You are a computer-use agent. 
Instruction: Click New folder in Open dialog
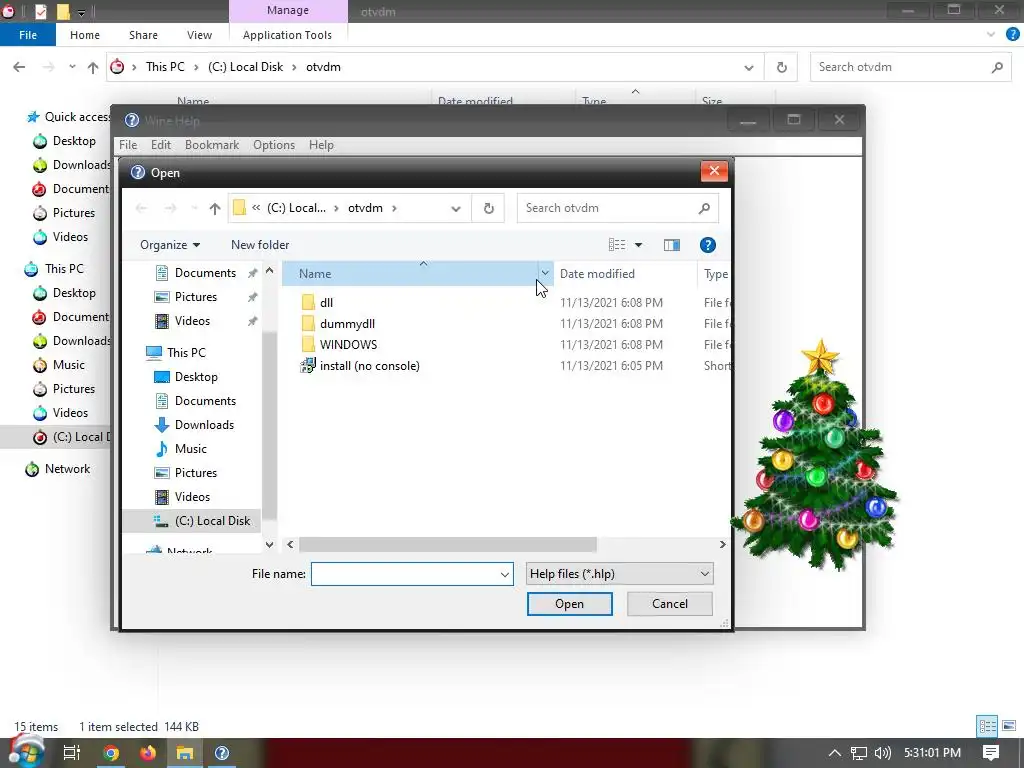(x=260, y=245)
